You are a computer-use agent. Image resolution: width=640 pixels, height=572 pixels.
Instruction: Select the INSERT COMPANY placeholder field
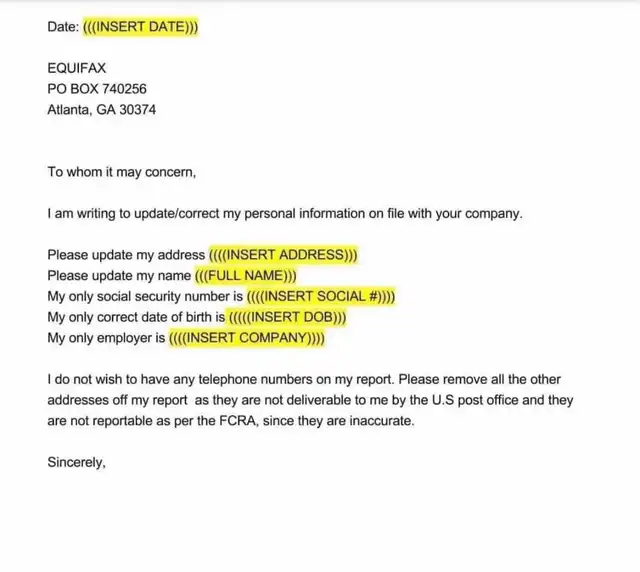coord(247,338)
